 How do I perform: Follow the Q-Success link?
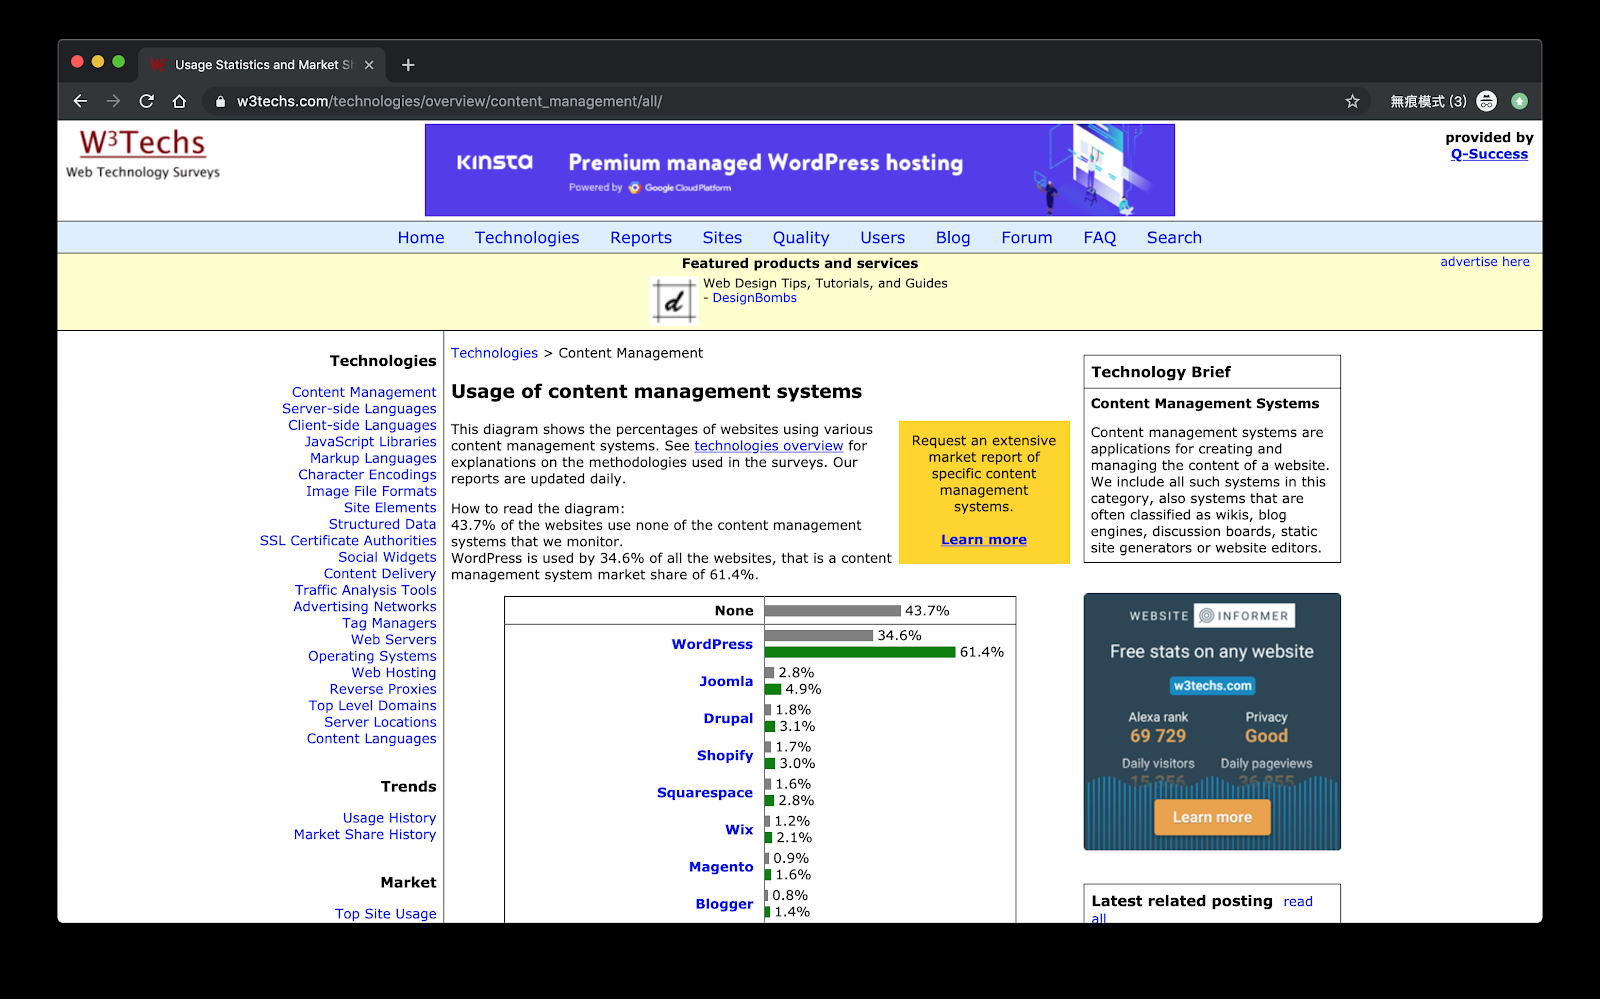1489,154
